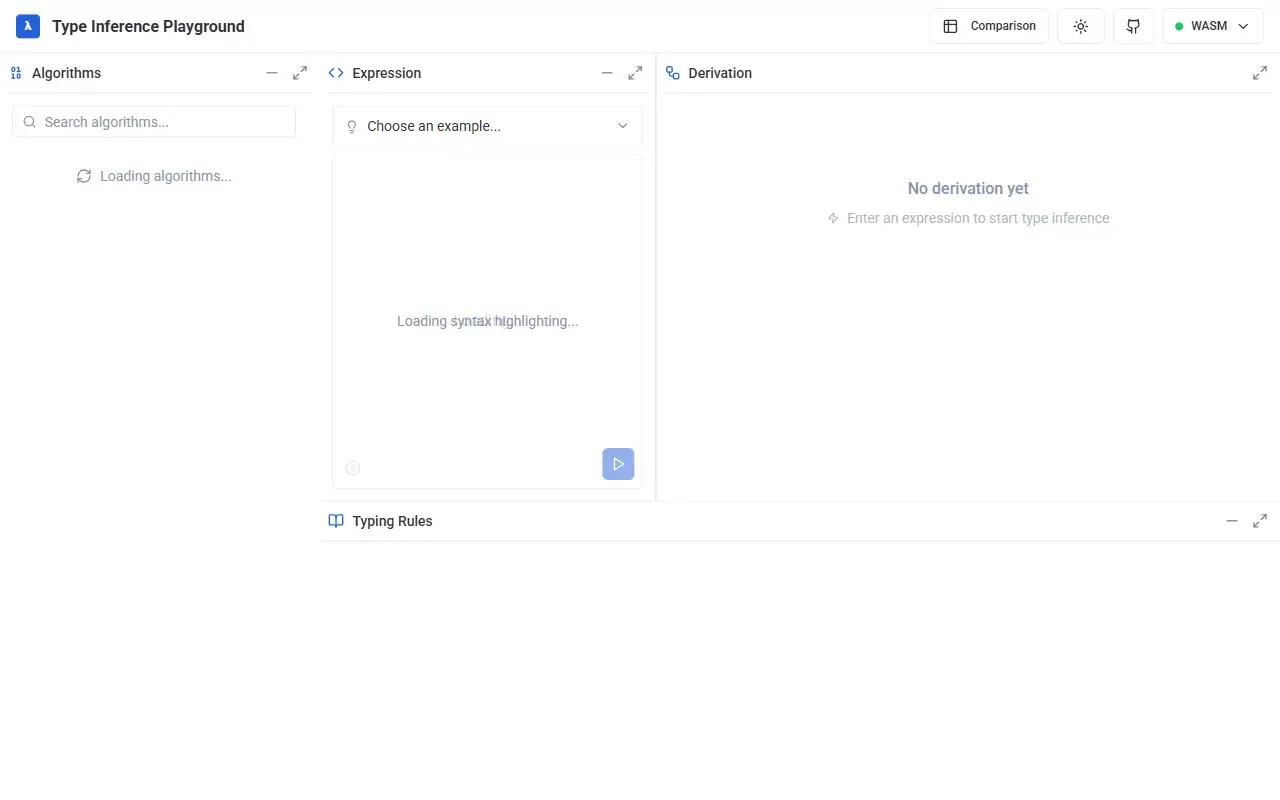Image resolution: width=1280 pixels, height=800 pixels.
Task: Click the Derivation tree icon
Action: pyautogui.click(x=672, y=73)
